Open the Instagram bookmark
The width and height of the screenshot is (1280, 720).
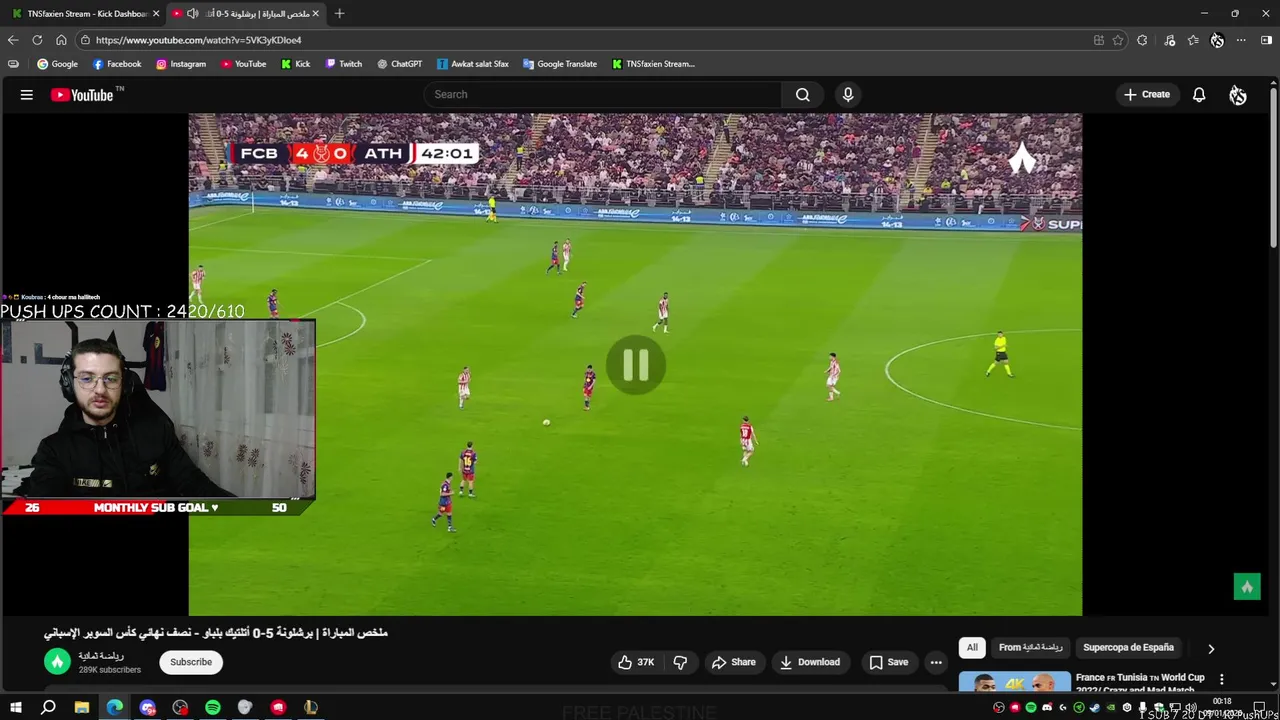(x=181, y=64)
